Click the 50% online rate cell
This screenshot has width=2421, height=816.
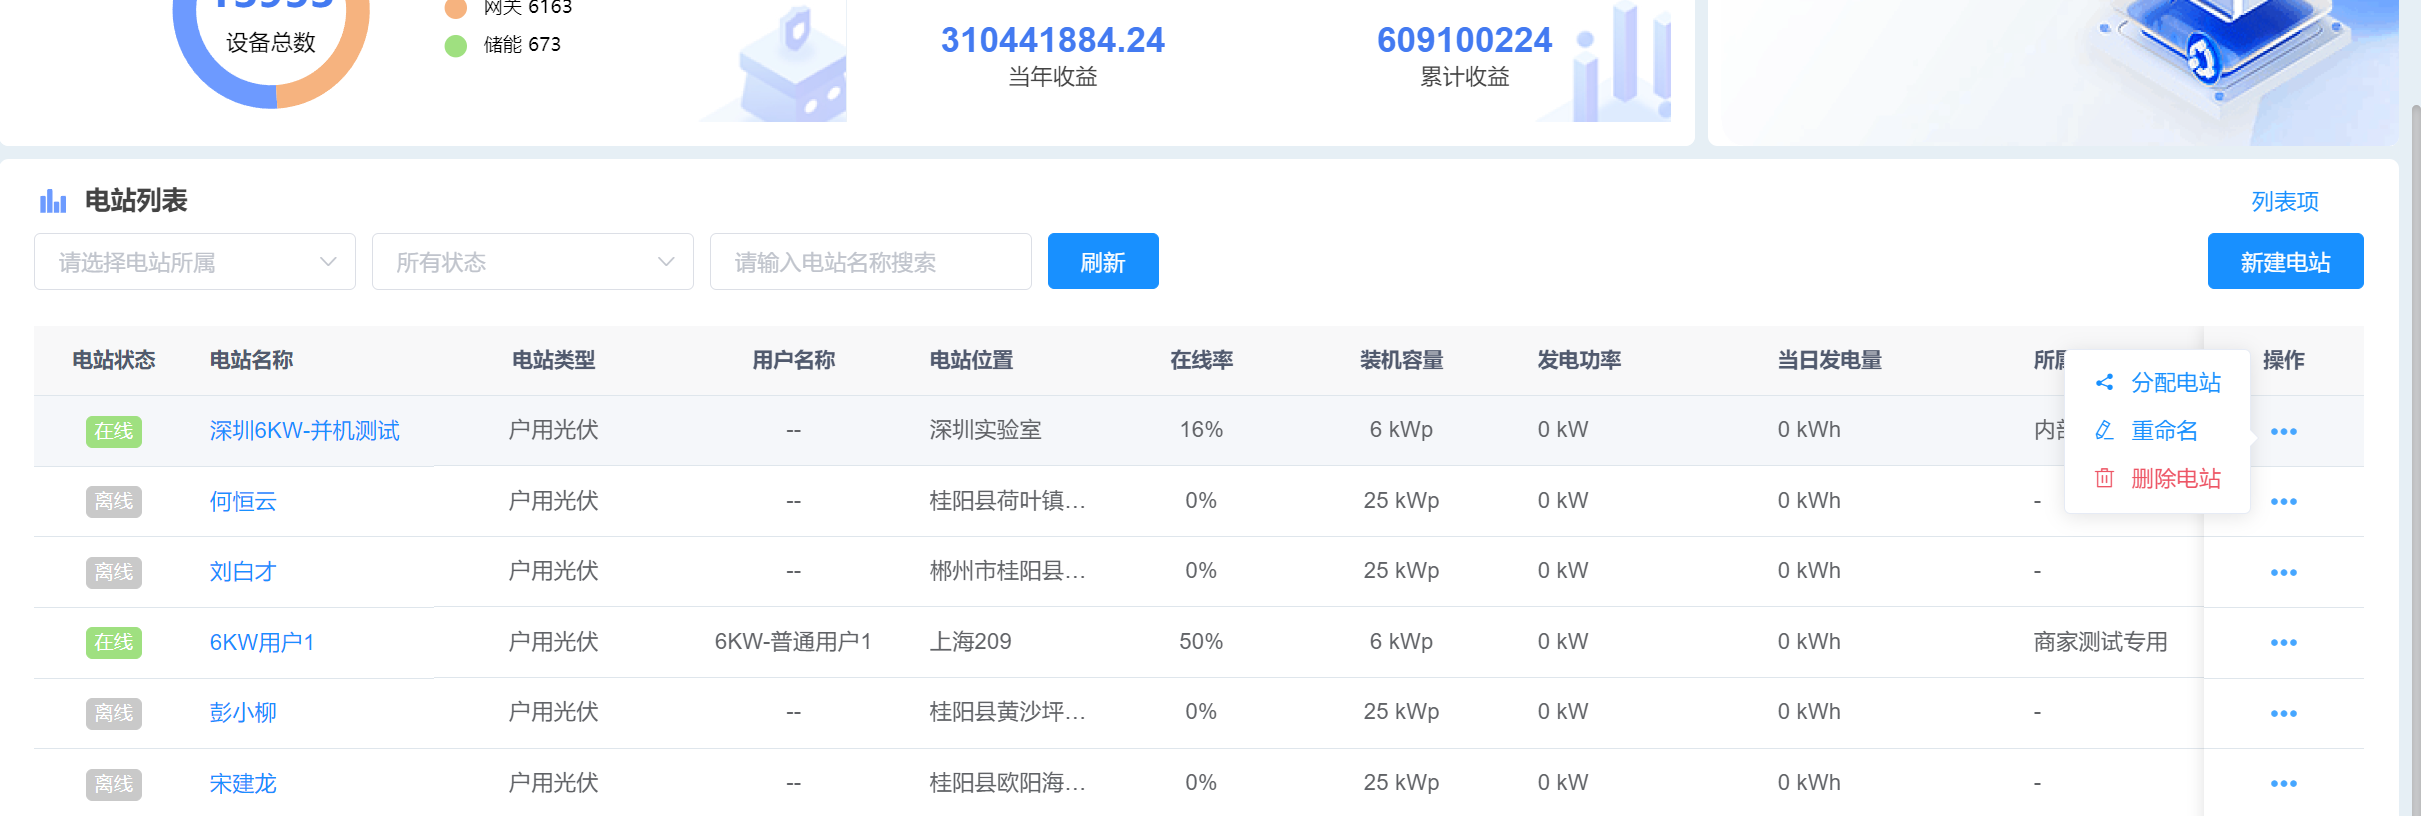[1201, 641]
